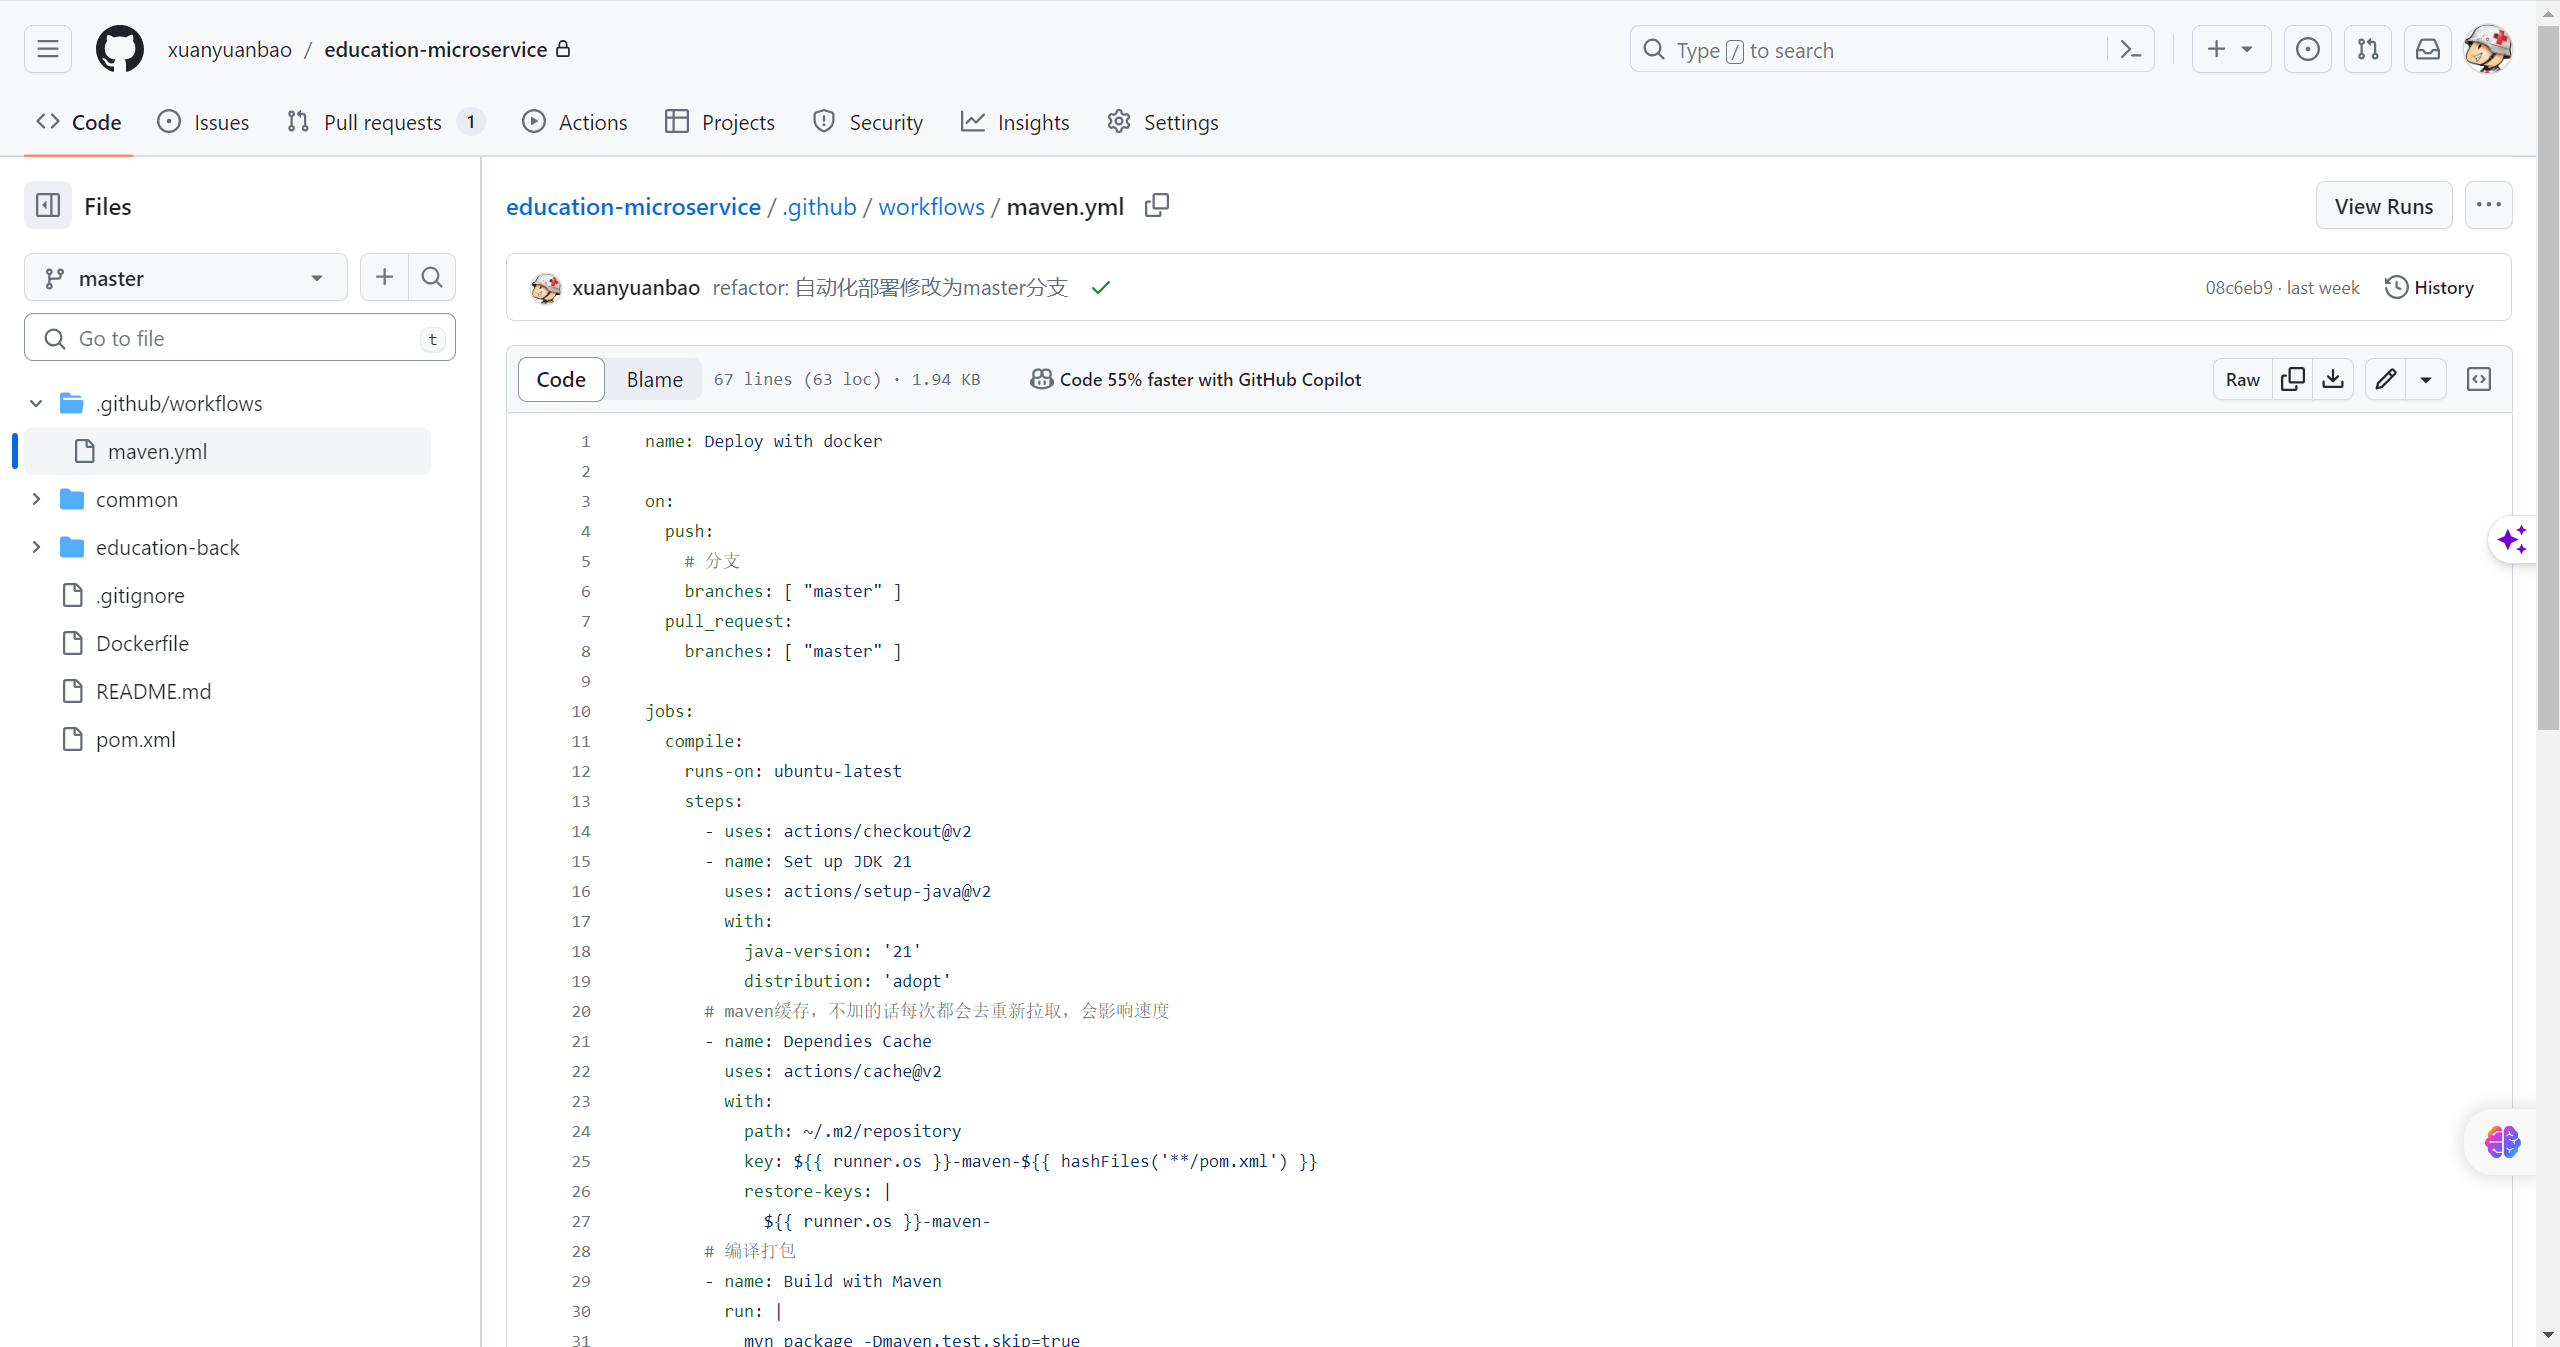Collapse the file tree sidebar
The width and height of the screenshot is (2560, 1347).
[x=48, y=206]
